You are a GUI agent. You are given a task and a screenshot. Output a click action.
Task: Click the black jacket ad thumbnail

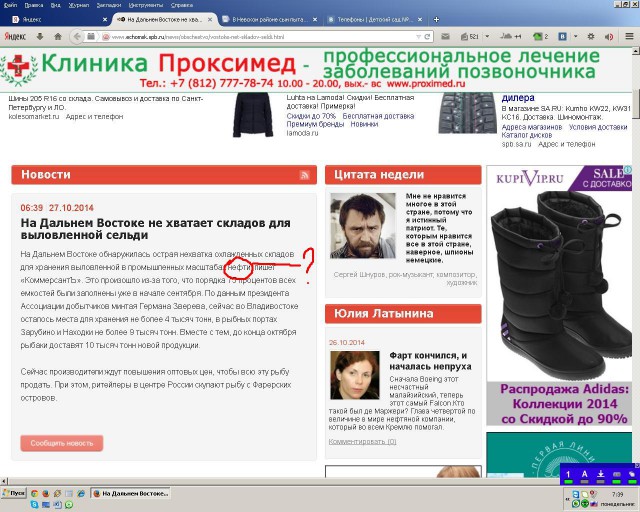(253, 115)
